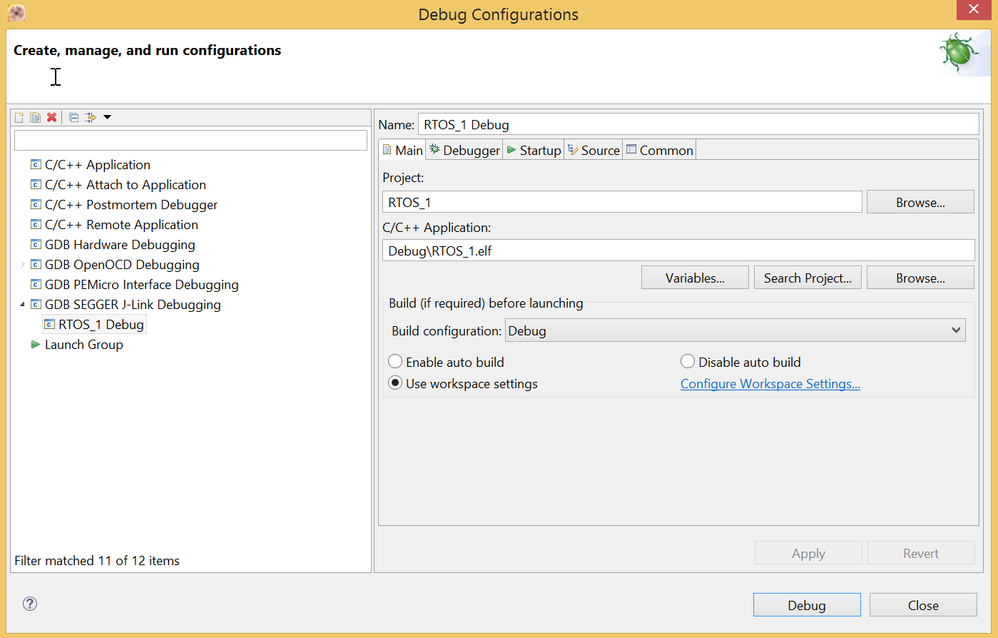Select the GDB Hardware Debugging entry

pyautogui.click(x=119, y=244)
